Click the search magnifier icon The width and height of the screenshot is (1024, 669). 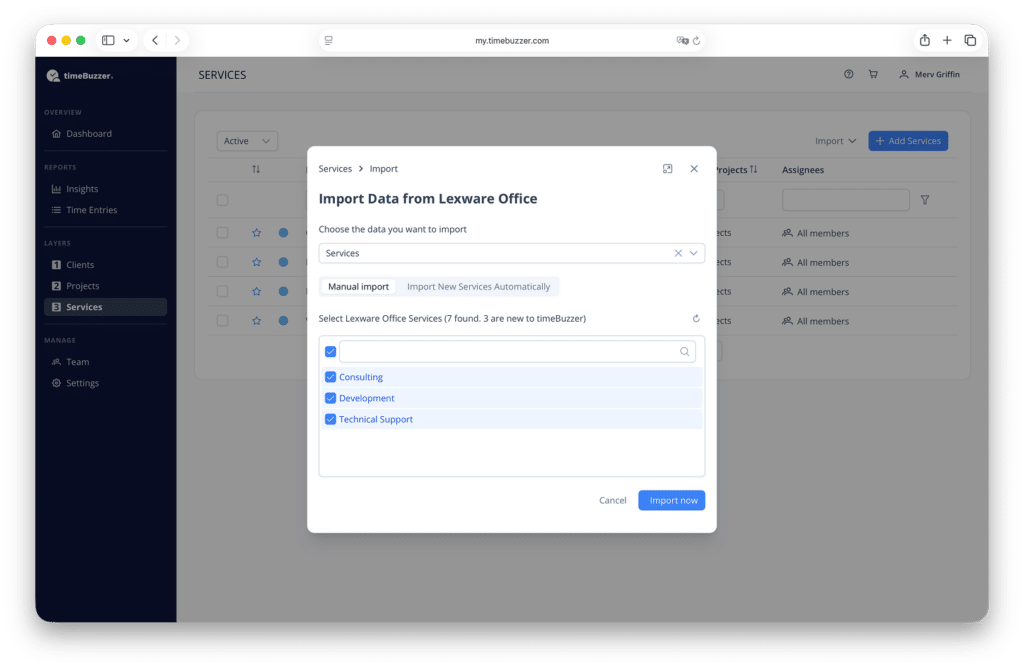pos(684,351)
